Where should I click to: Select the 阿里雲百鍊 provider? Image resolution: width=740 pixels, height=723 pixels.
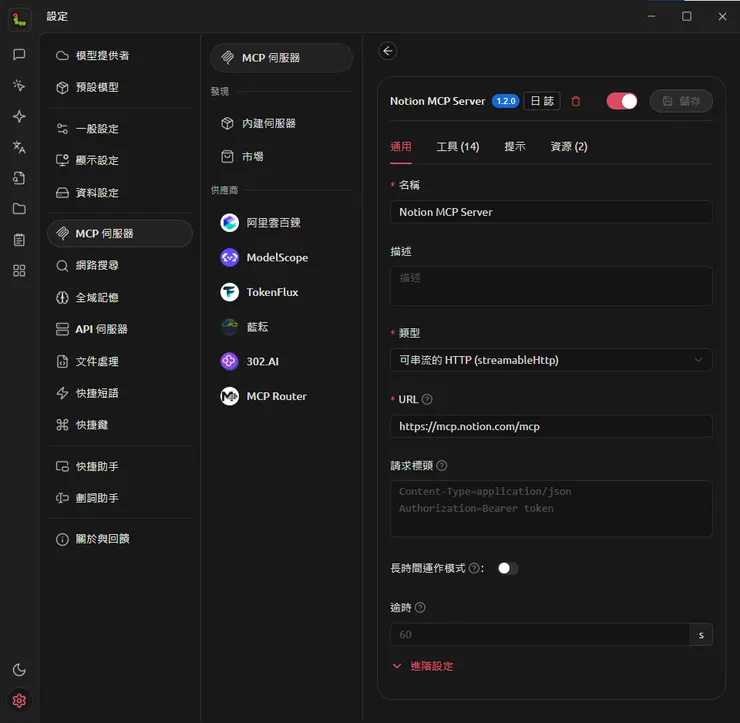(x=282, y=223)
